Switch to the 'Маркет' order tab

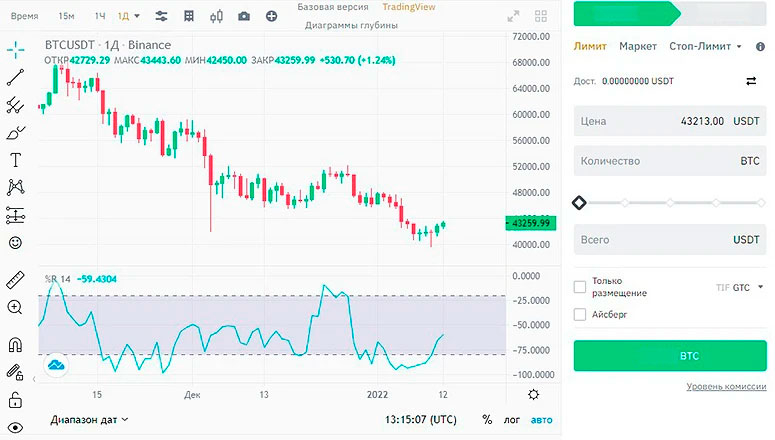coord(638,46)
